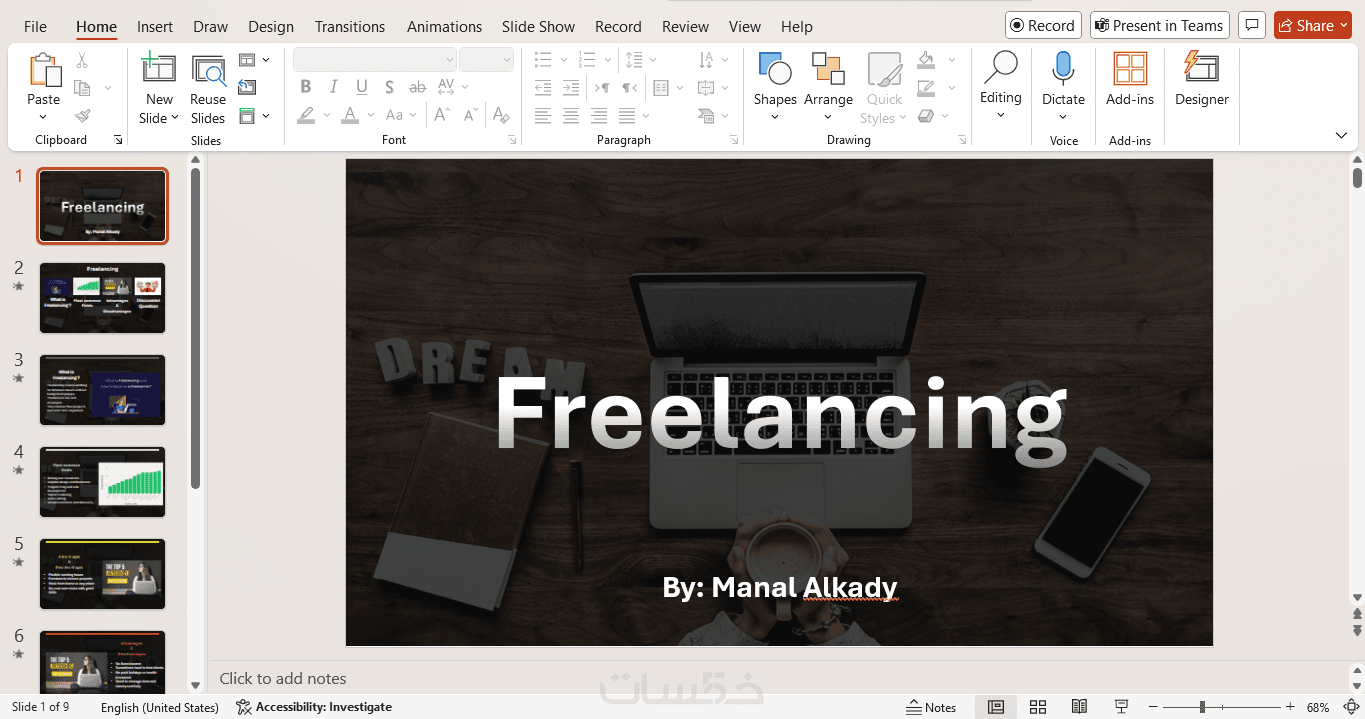Click the Shape Effects icon

pyautogui.click(x=926, y=116)
